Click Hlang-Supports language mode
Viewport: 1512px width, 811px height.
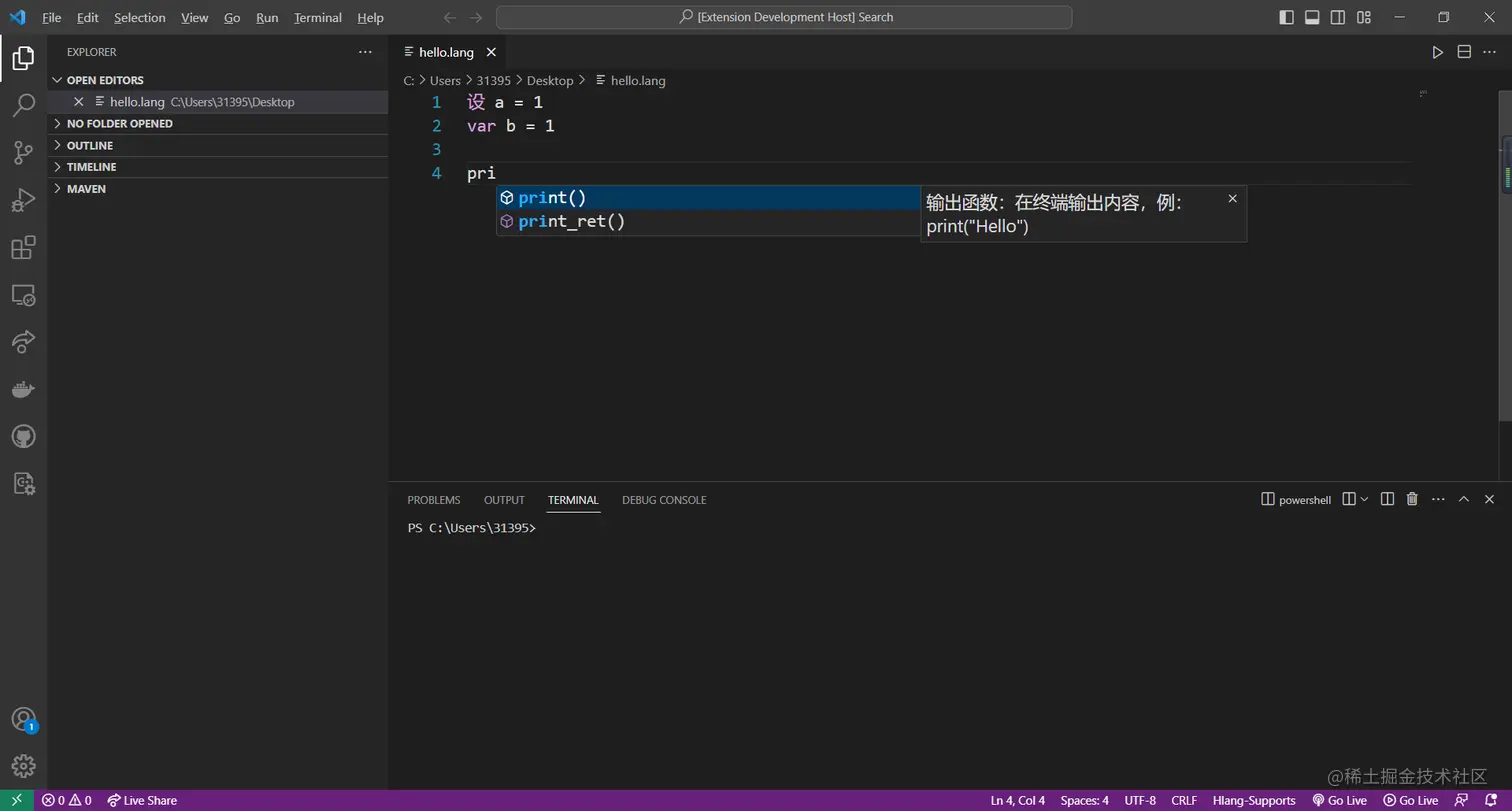point(1254,800)
